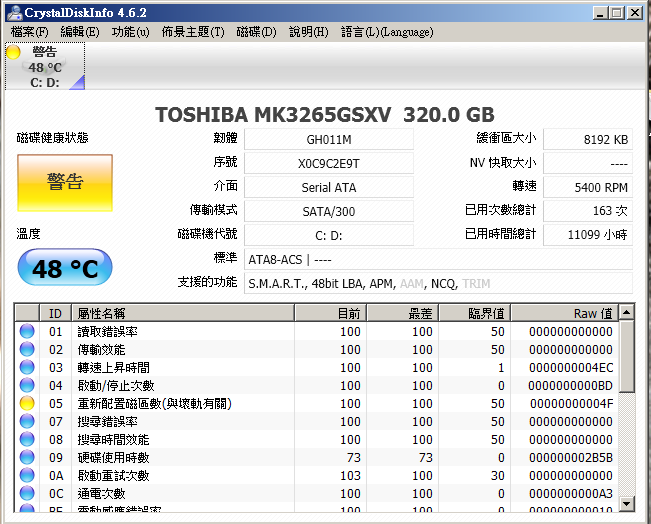Click the yellow warning status circle in the disk tab
Viewport: 651px width, 524px height.
[x=13, y=52]
